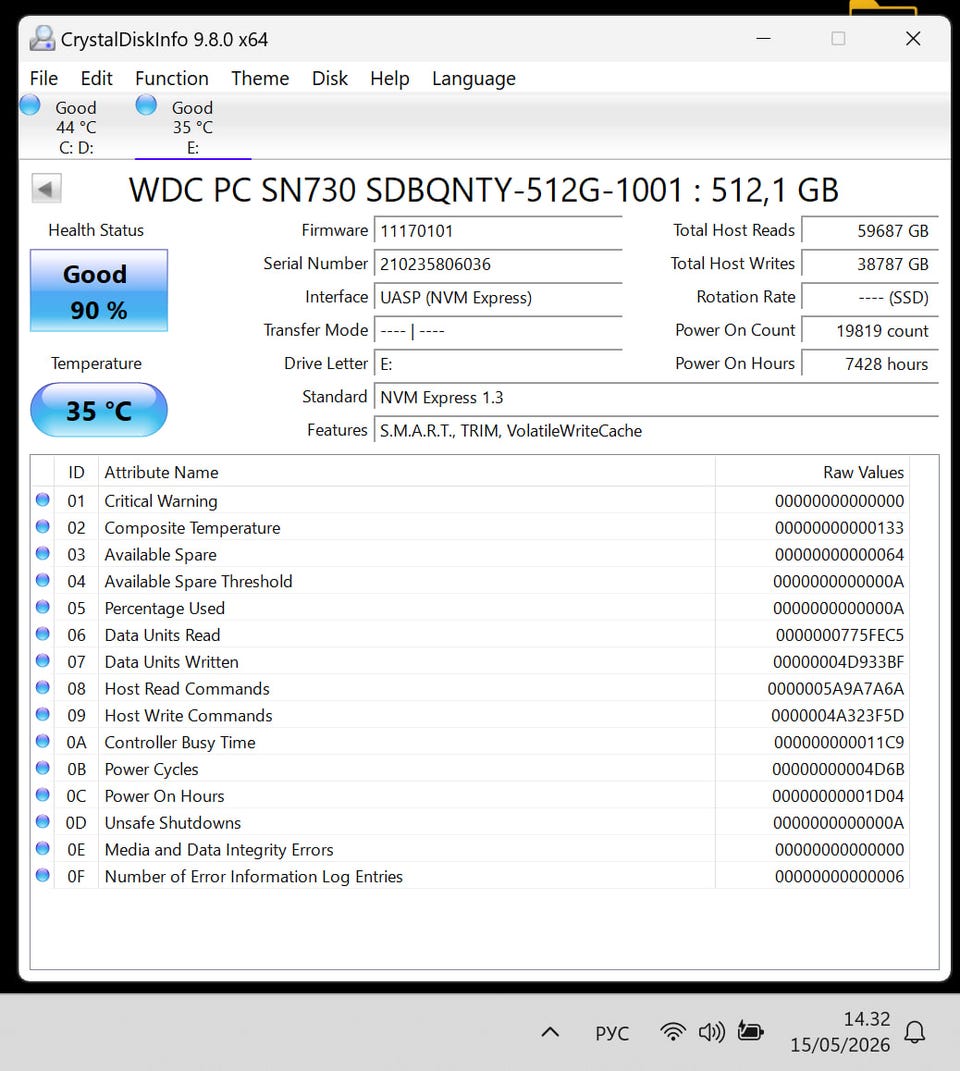
Task: Open the volume speaker tray icon
Action: [x=711, y=1031]
